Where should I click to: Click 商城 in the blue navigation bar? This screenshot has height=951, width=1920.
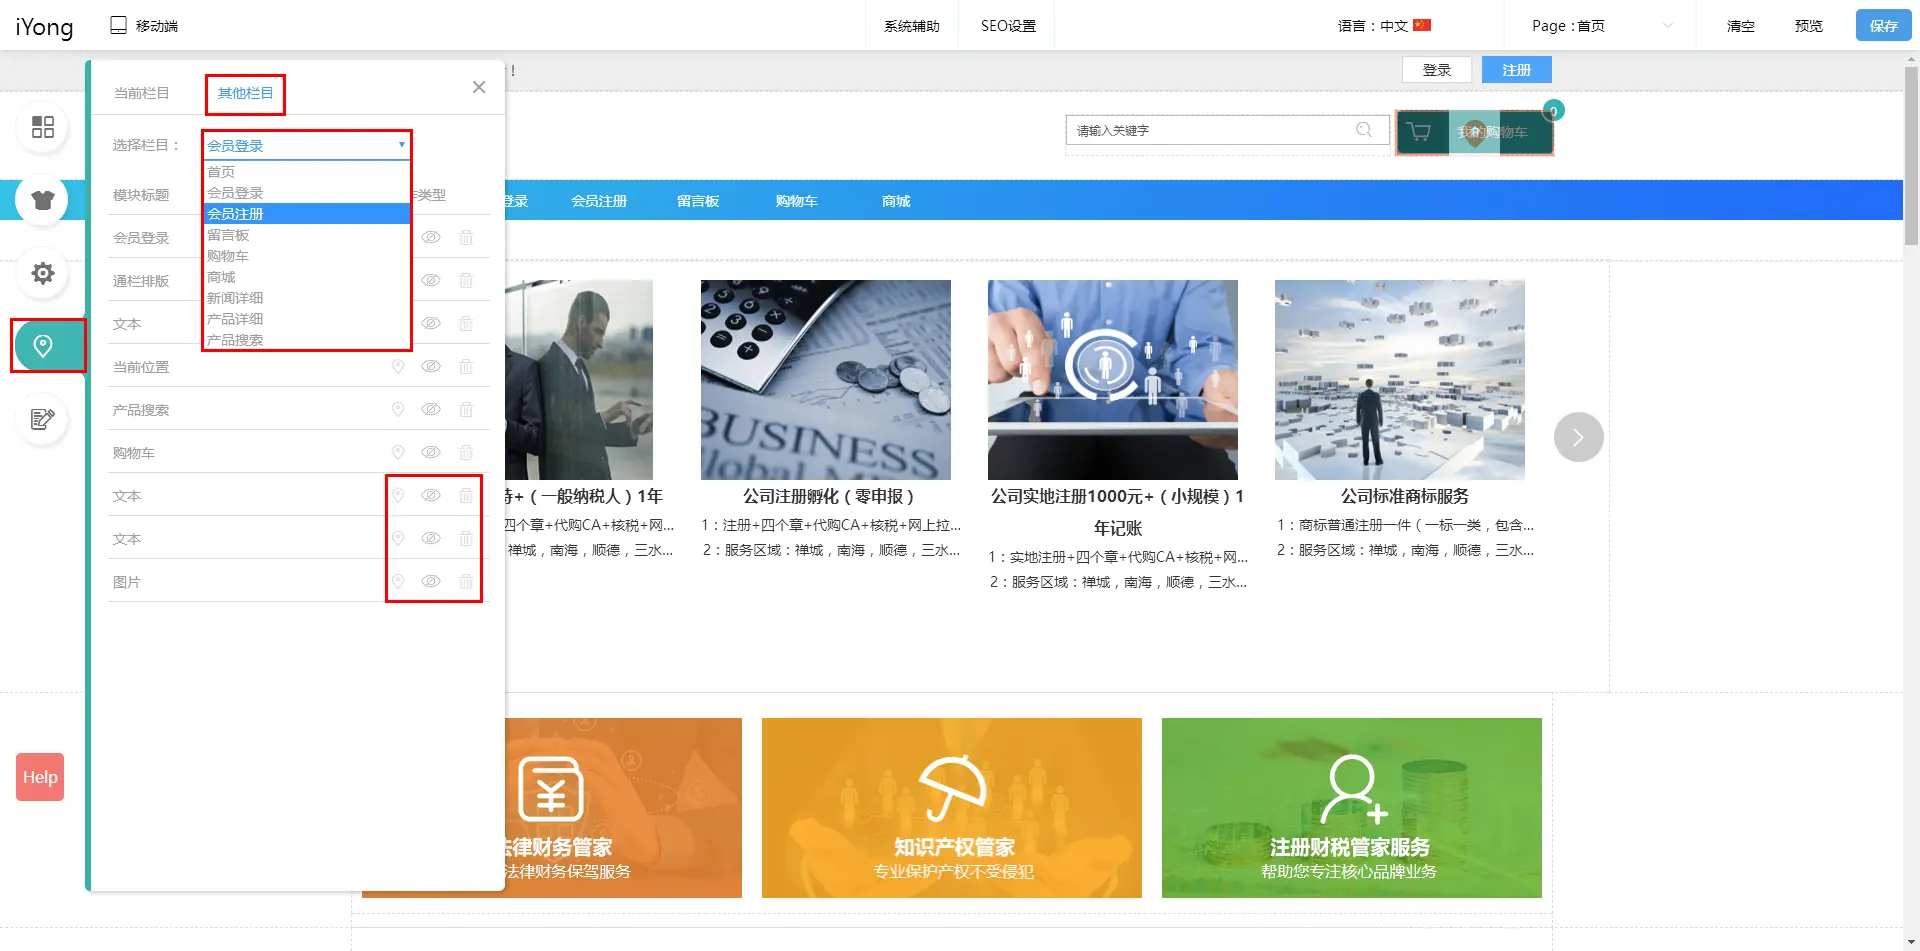tap(896, 201)
